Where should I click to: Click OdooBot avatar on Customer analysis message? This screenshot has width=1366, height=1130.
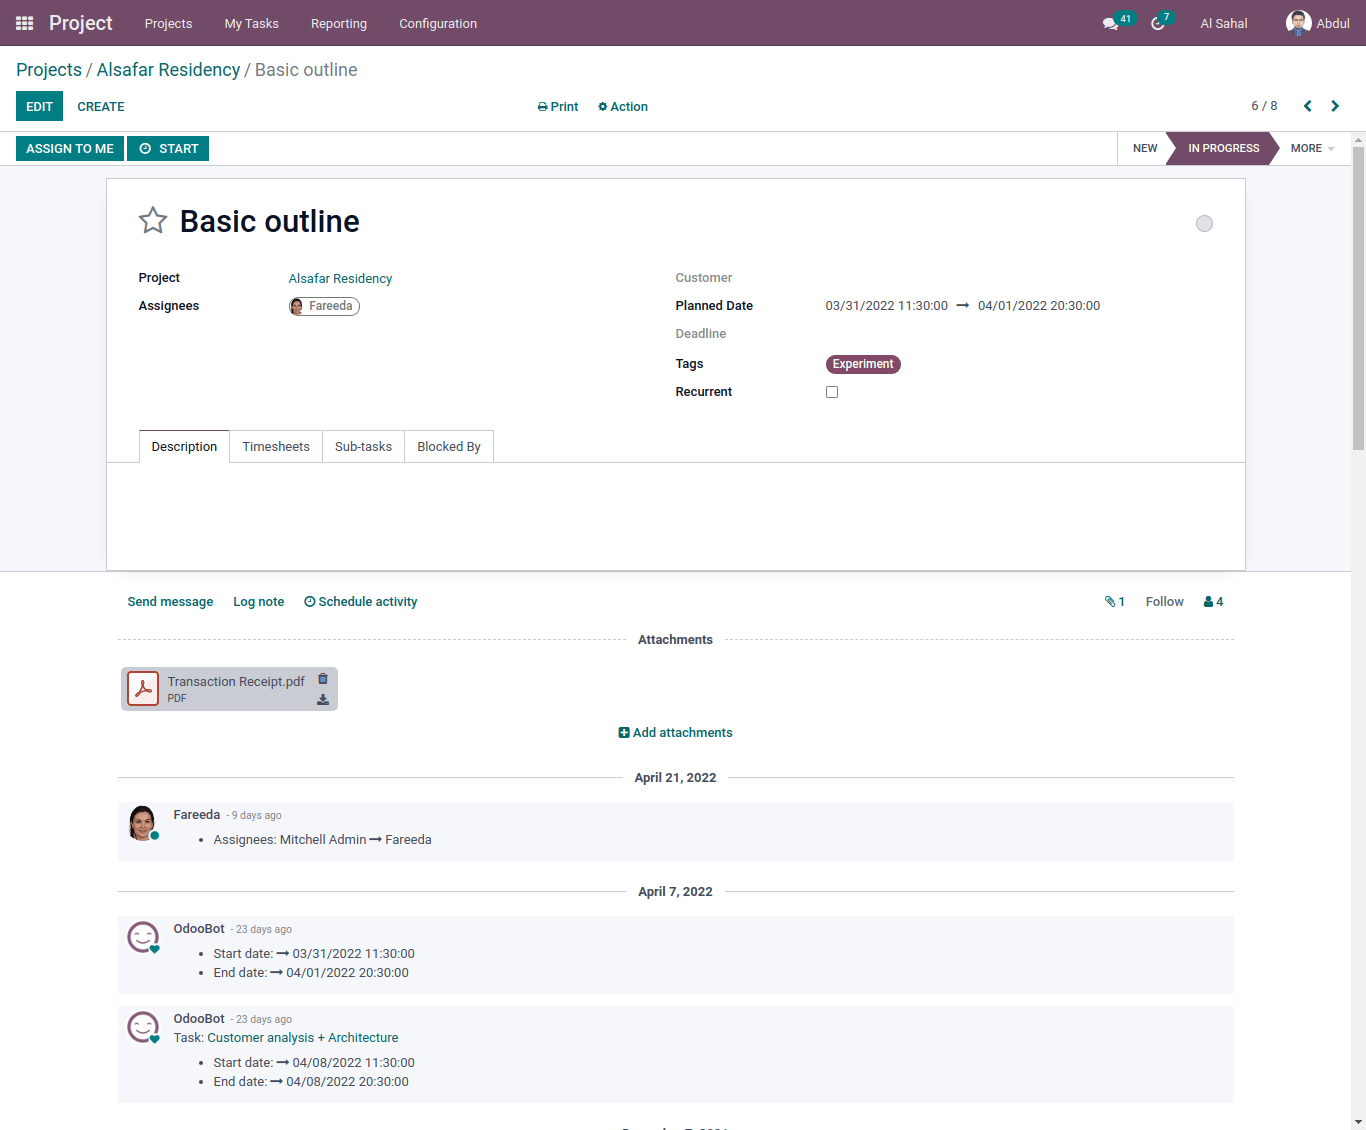click(143, 1027)
